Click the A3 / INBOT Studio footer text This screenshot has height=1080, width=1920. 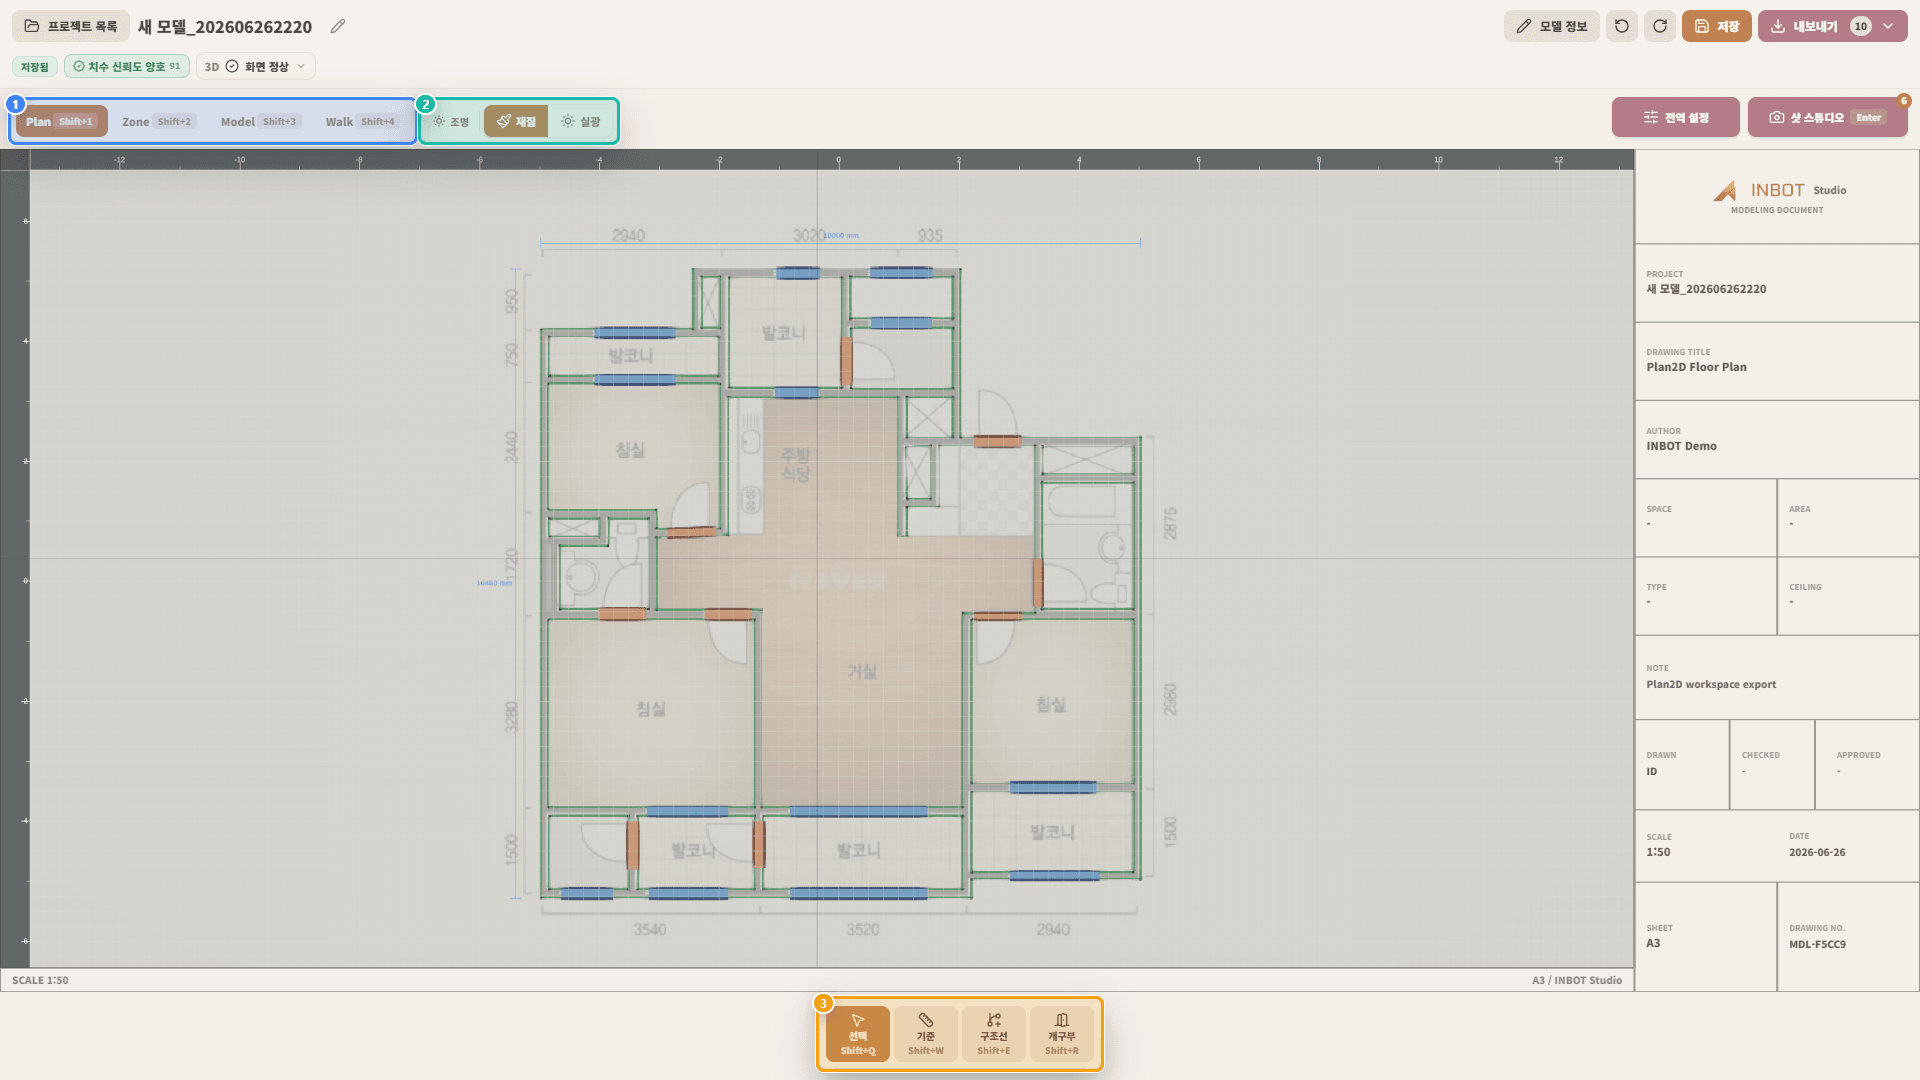click(1577, 980)
